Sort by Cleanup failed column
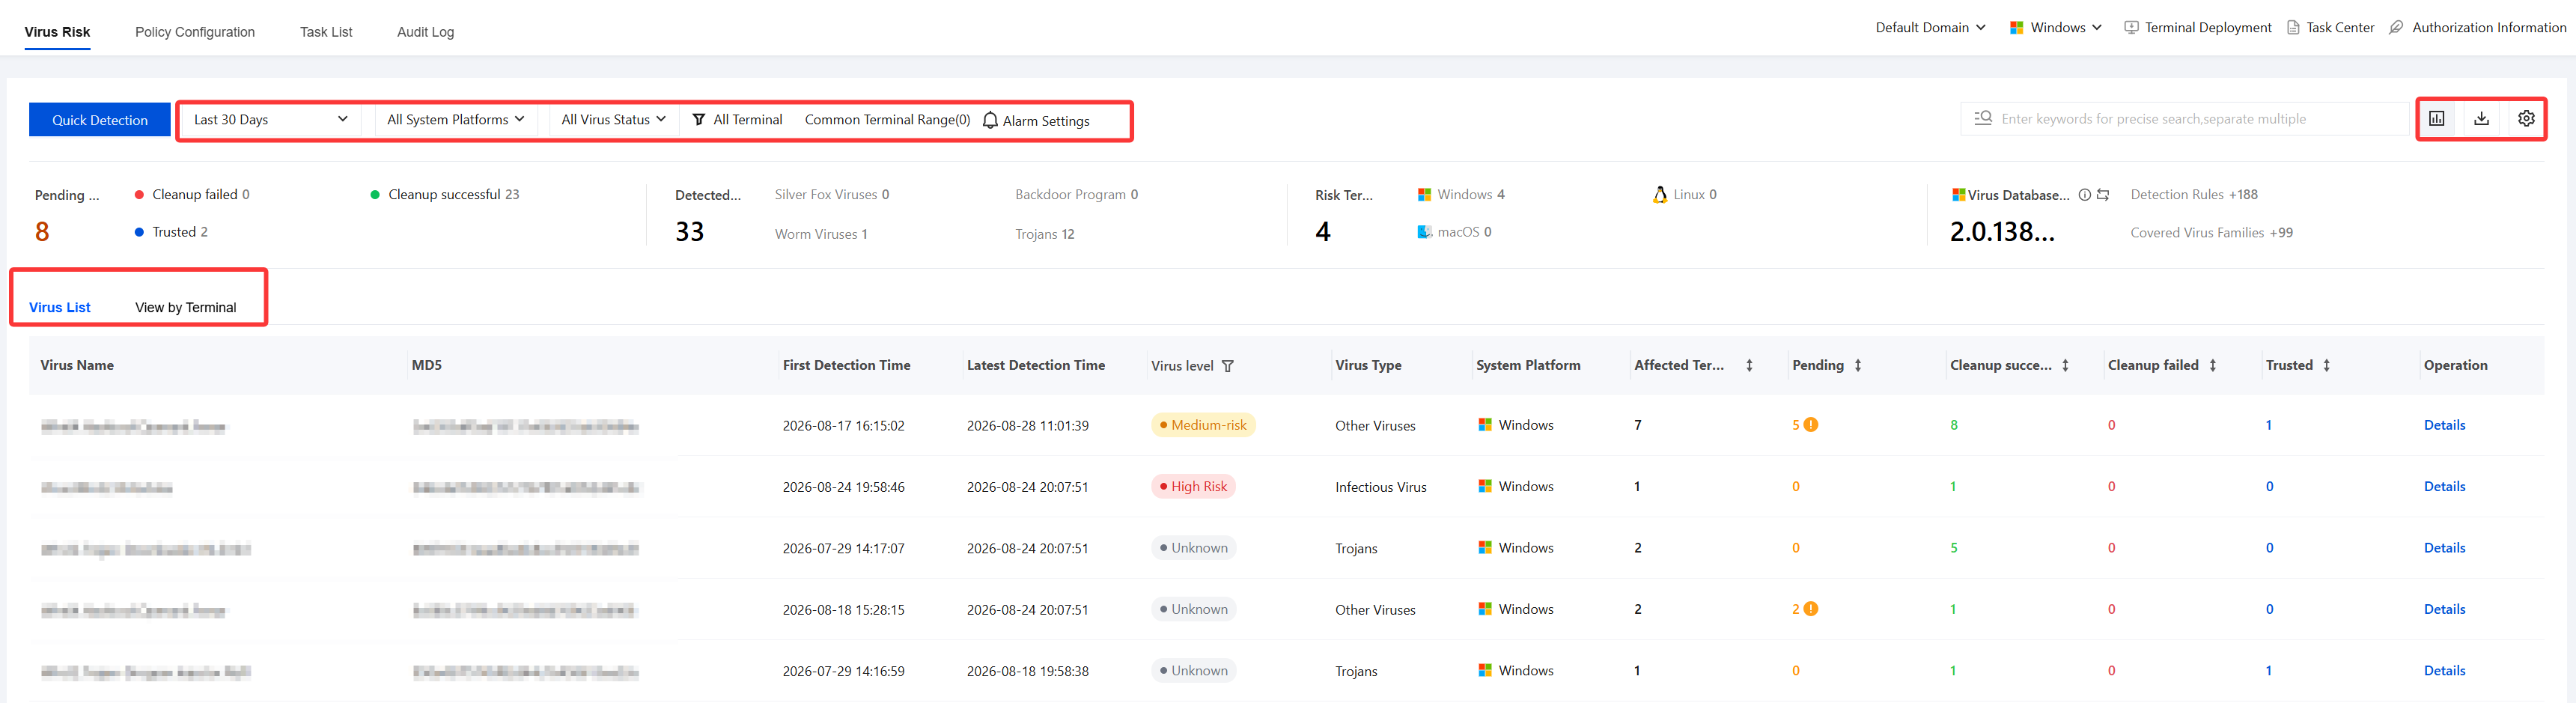The width and height of the screenshot is (2576, 703). point(2213,366)
